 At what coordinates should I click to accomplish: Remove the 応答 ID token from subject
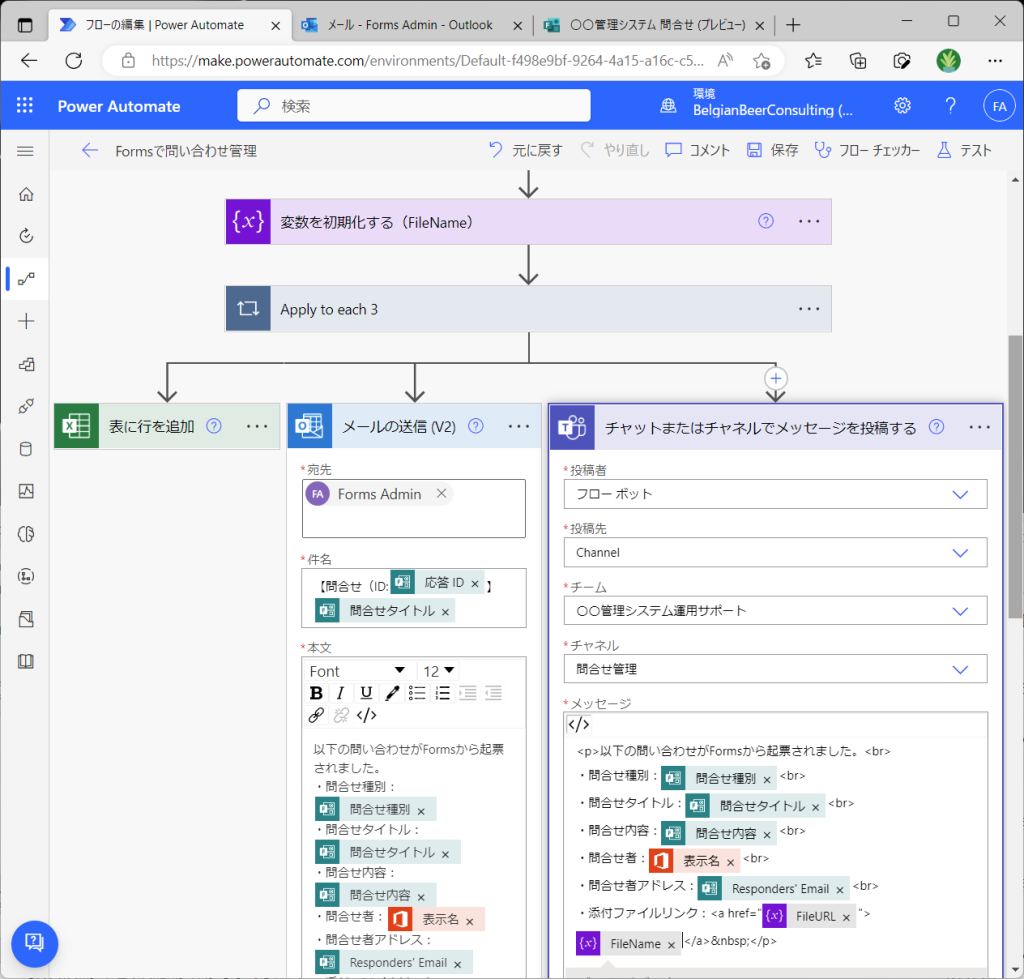475,584
